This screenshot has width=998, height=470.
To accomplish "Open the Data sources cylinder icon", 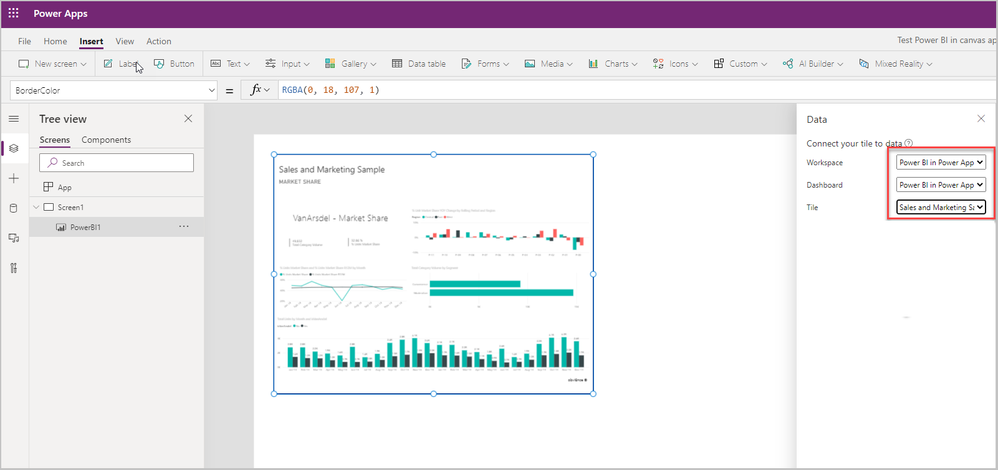I will 13,208.
